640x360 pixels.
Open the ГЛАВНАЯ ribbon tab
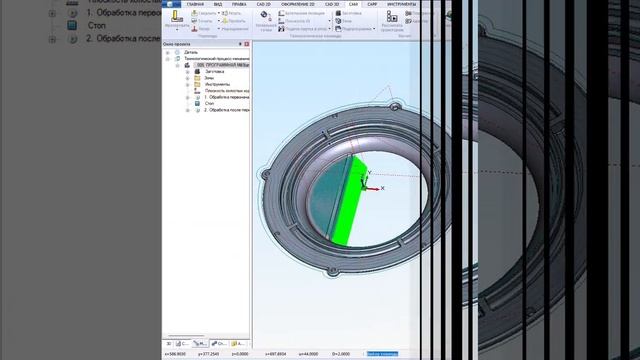click(x=195, y=4)
